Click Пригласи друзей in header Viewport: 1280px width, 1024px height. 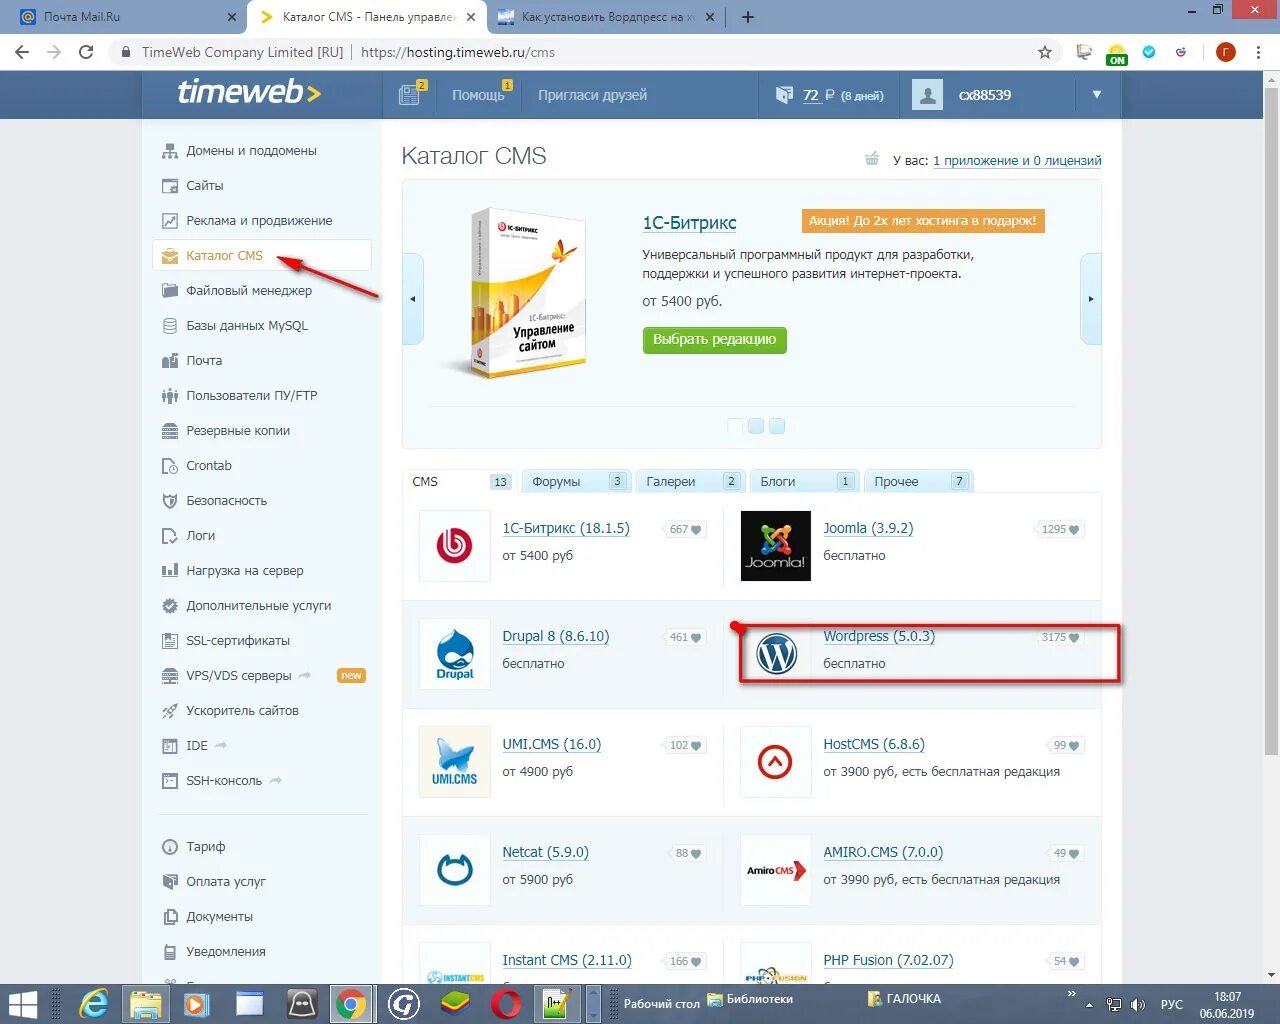tap(592, 95)
